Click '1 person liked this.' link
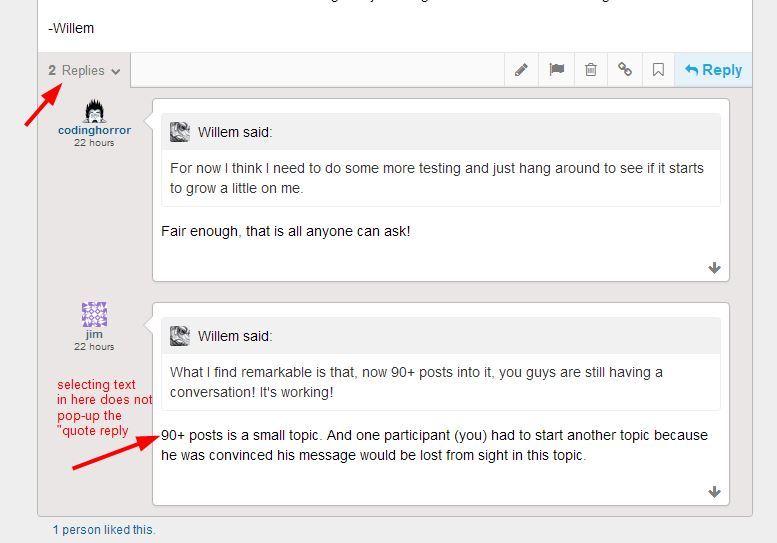Screen dimensions: 777x543 [104, 530]
